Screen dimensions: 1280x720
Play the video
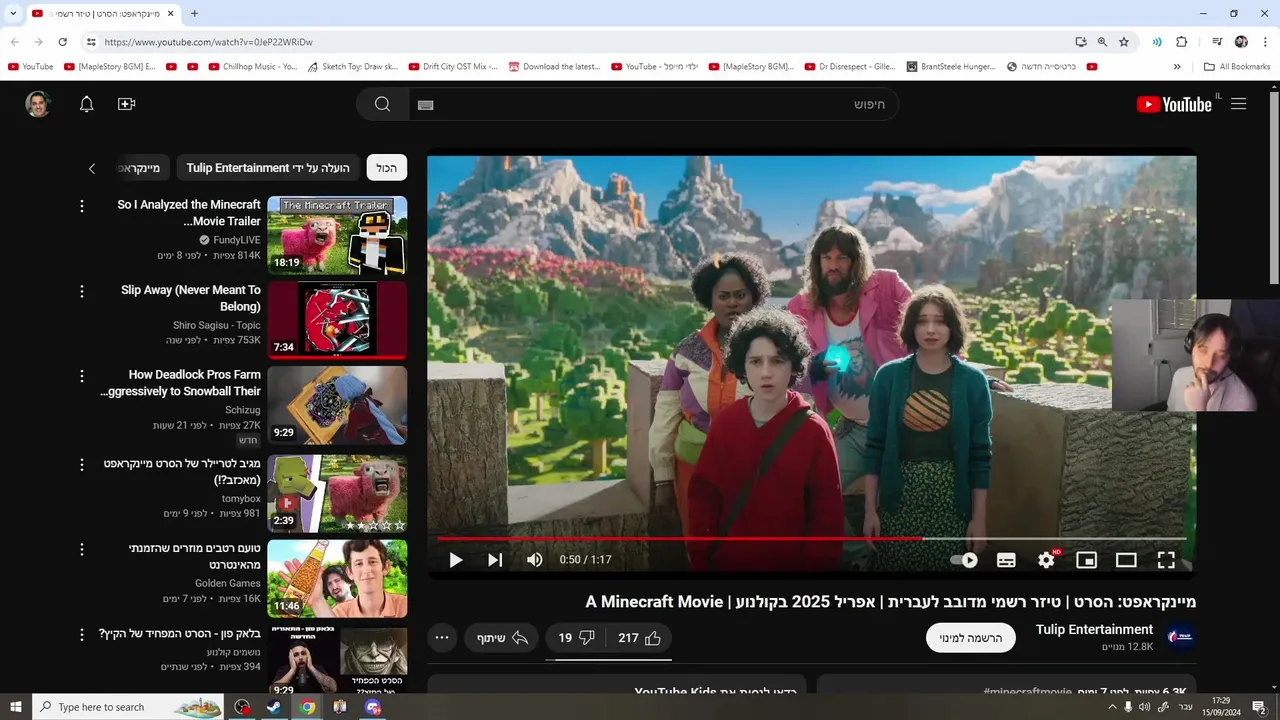[455, 560]
